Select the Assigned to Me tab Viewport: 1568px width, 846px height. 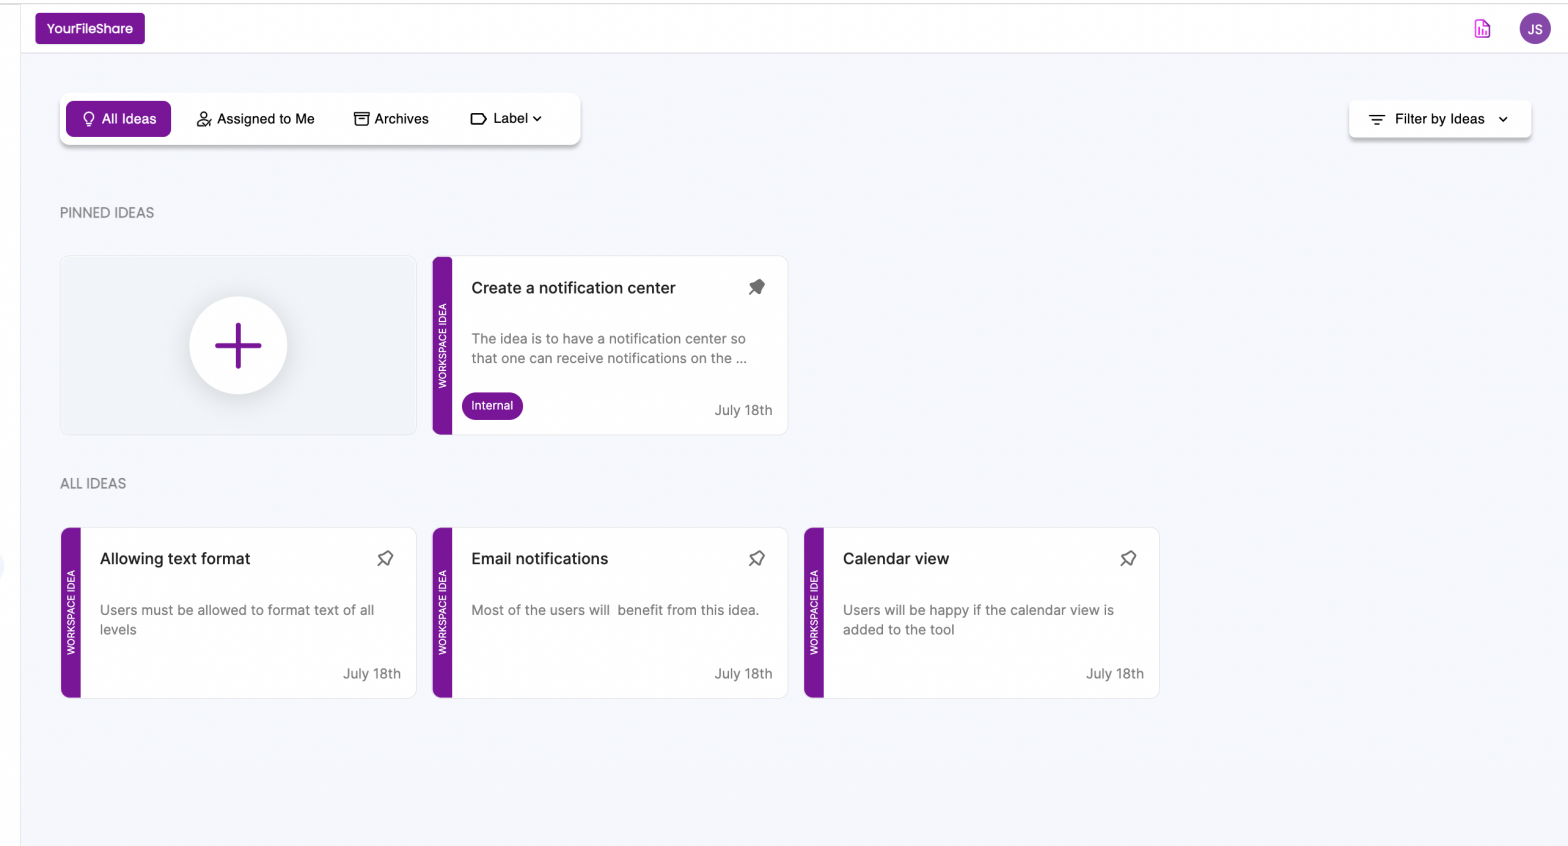[x=256, y=119]
